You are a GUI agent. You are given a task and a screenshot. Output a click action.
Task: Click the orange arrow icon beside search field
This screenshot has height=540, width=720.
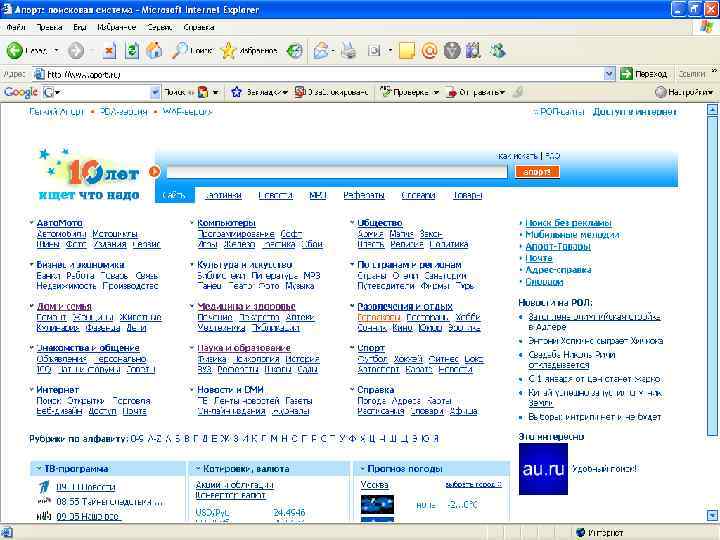(x=154, y=172)
